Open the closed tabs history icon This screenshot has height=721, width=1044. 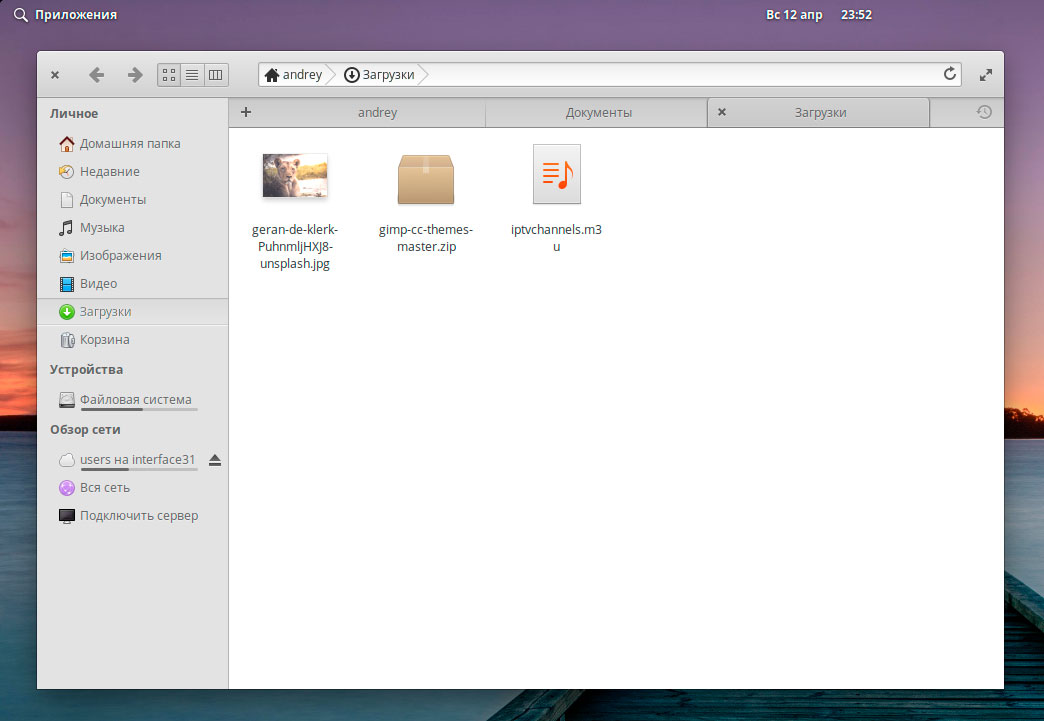tap(984, 112)
